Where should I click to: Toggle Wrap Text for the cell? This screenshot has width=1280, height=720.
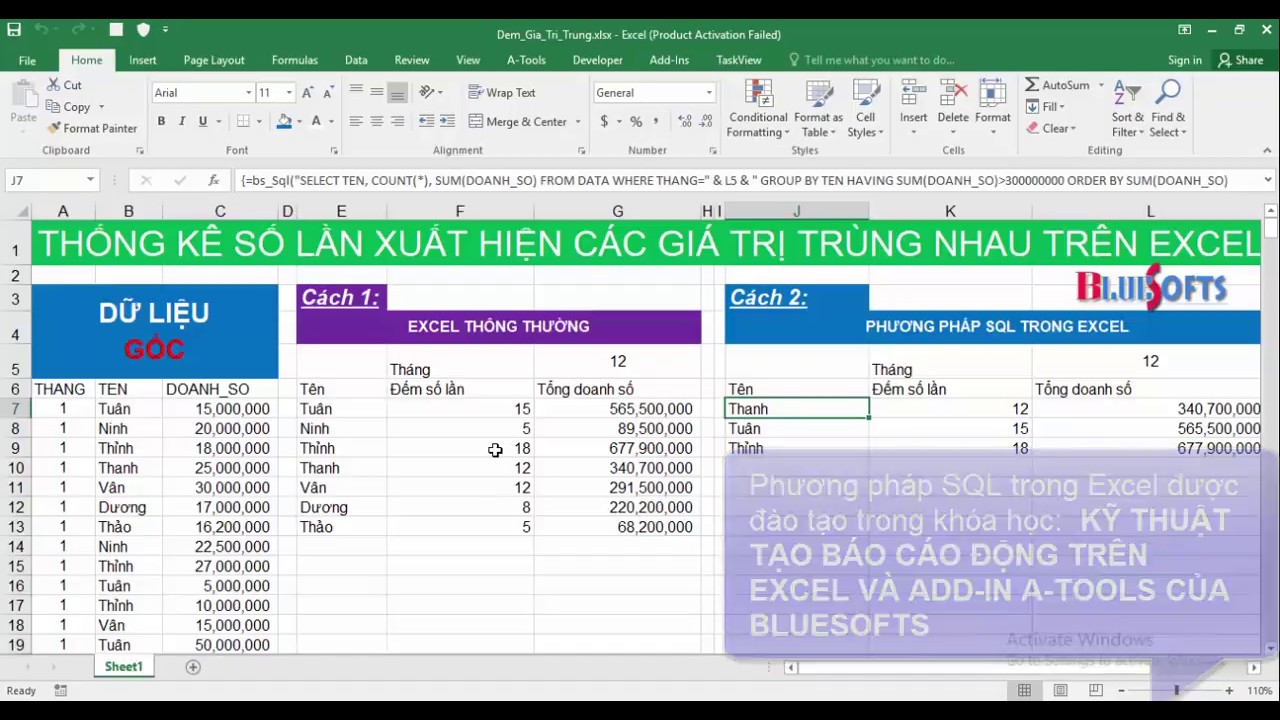(502, 92)
